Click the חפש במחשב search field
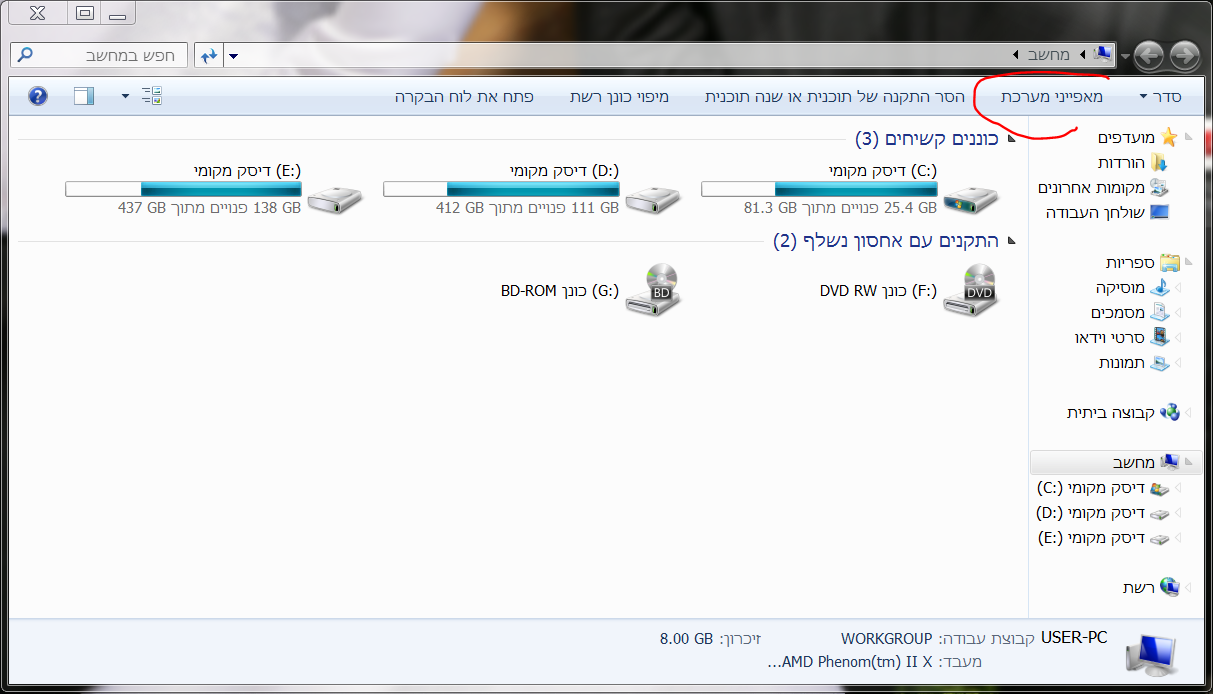The height and width of the screenshot is (694, 1213). pos(100,55)
